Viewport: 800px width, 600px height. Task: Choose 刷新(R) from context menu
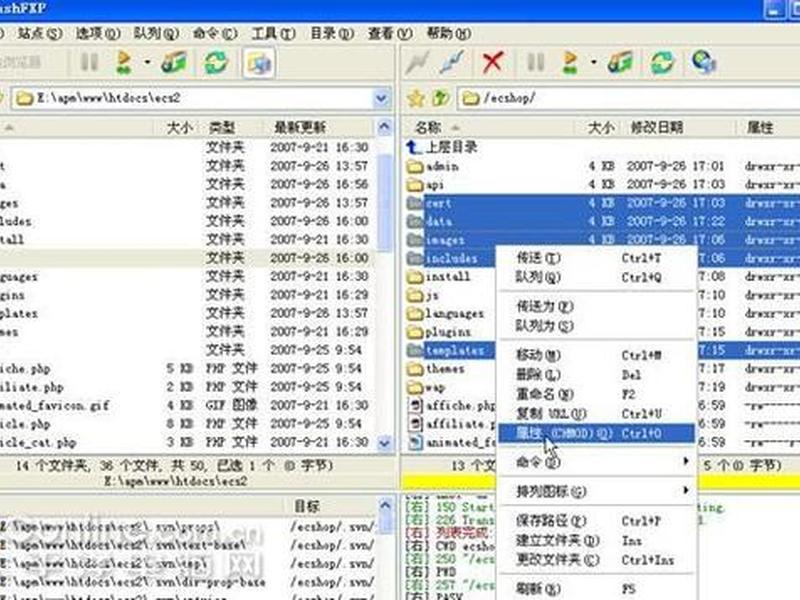click(596, 589)
